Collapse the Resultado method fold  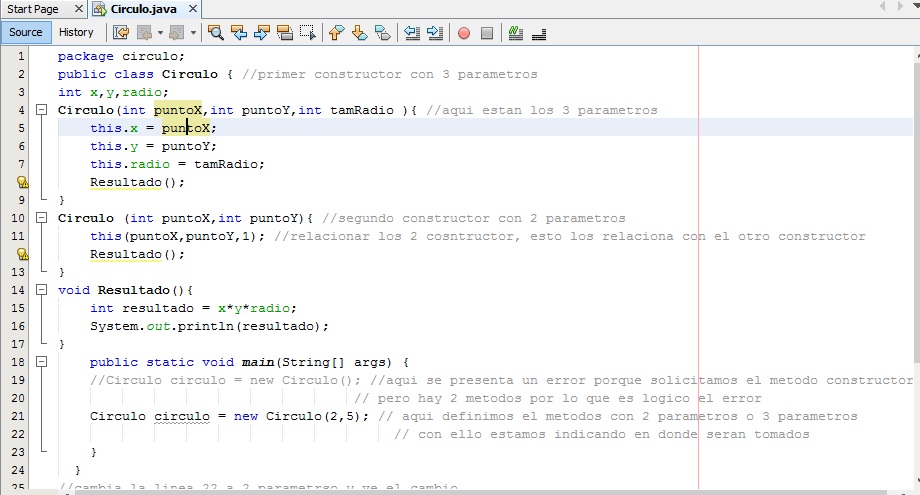click(x=42, y=290)
